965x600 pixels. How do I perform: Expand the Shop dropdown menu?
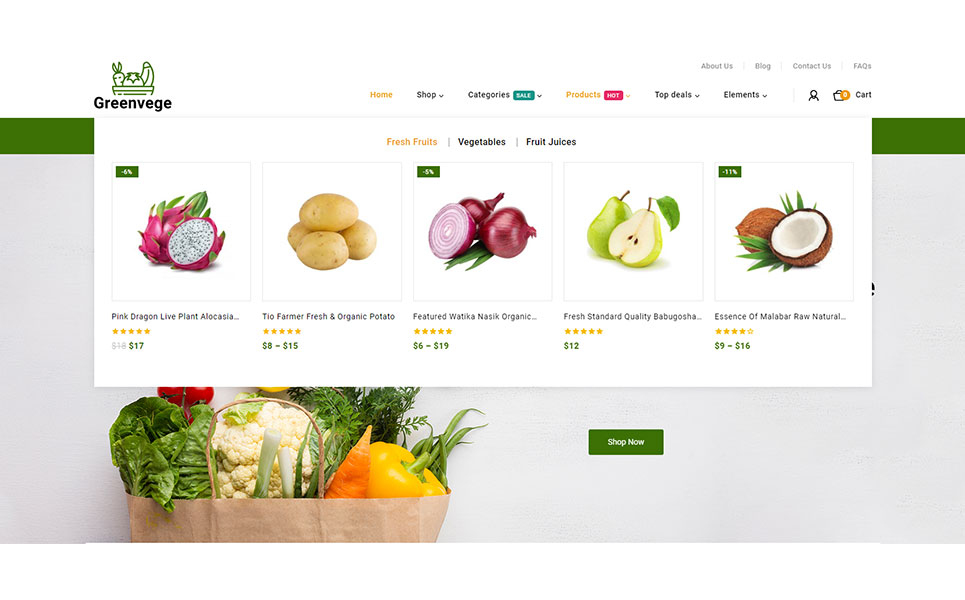430,95
